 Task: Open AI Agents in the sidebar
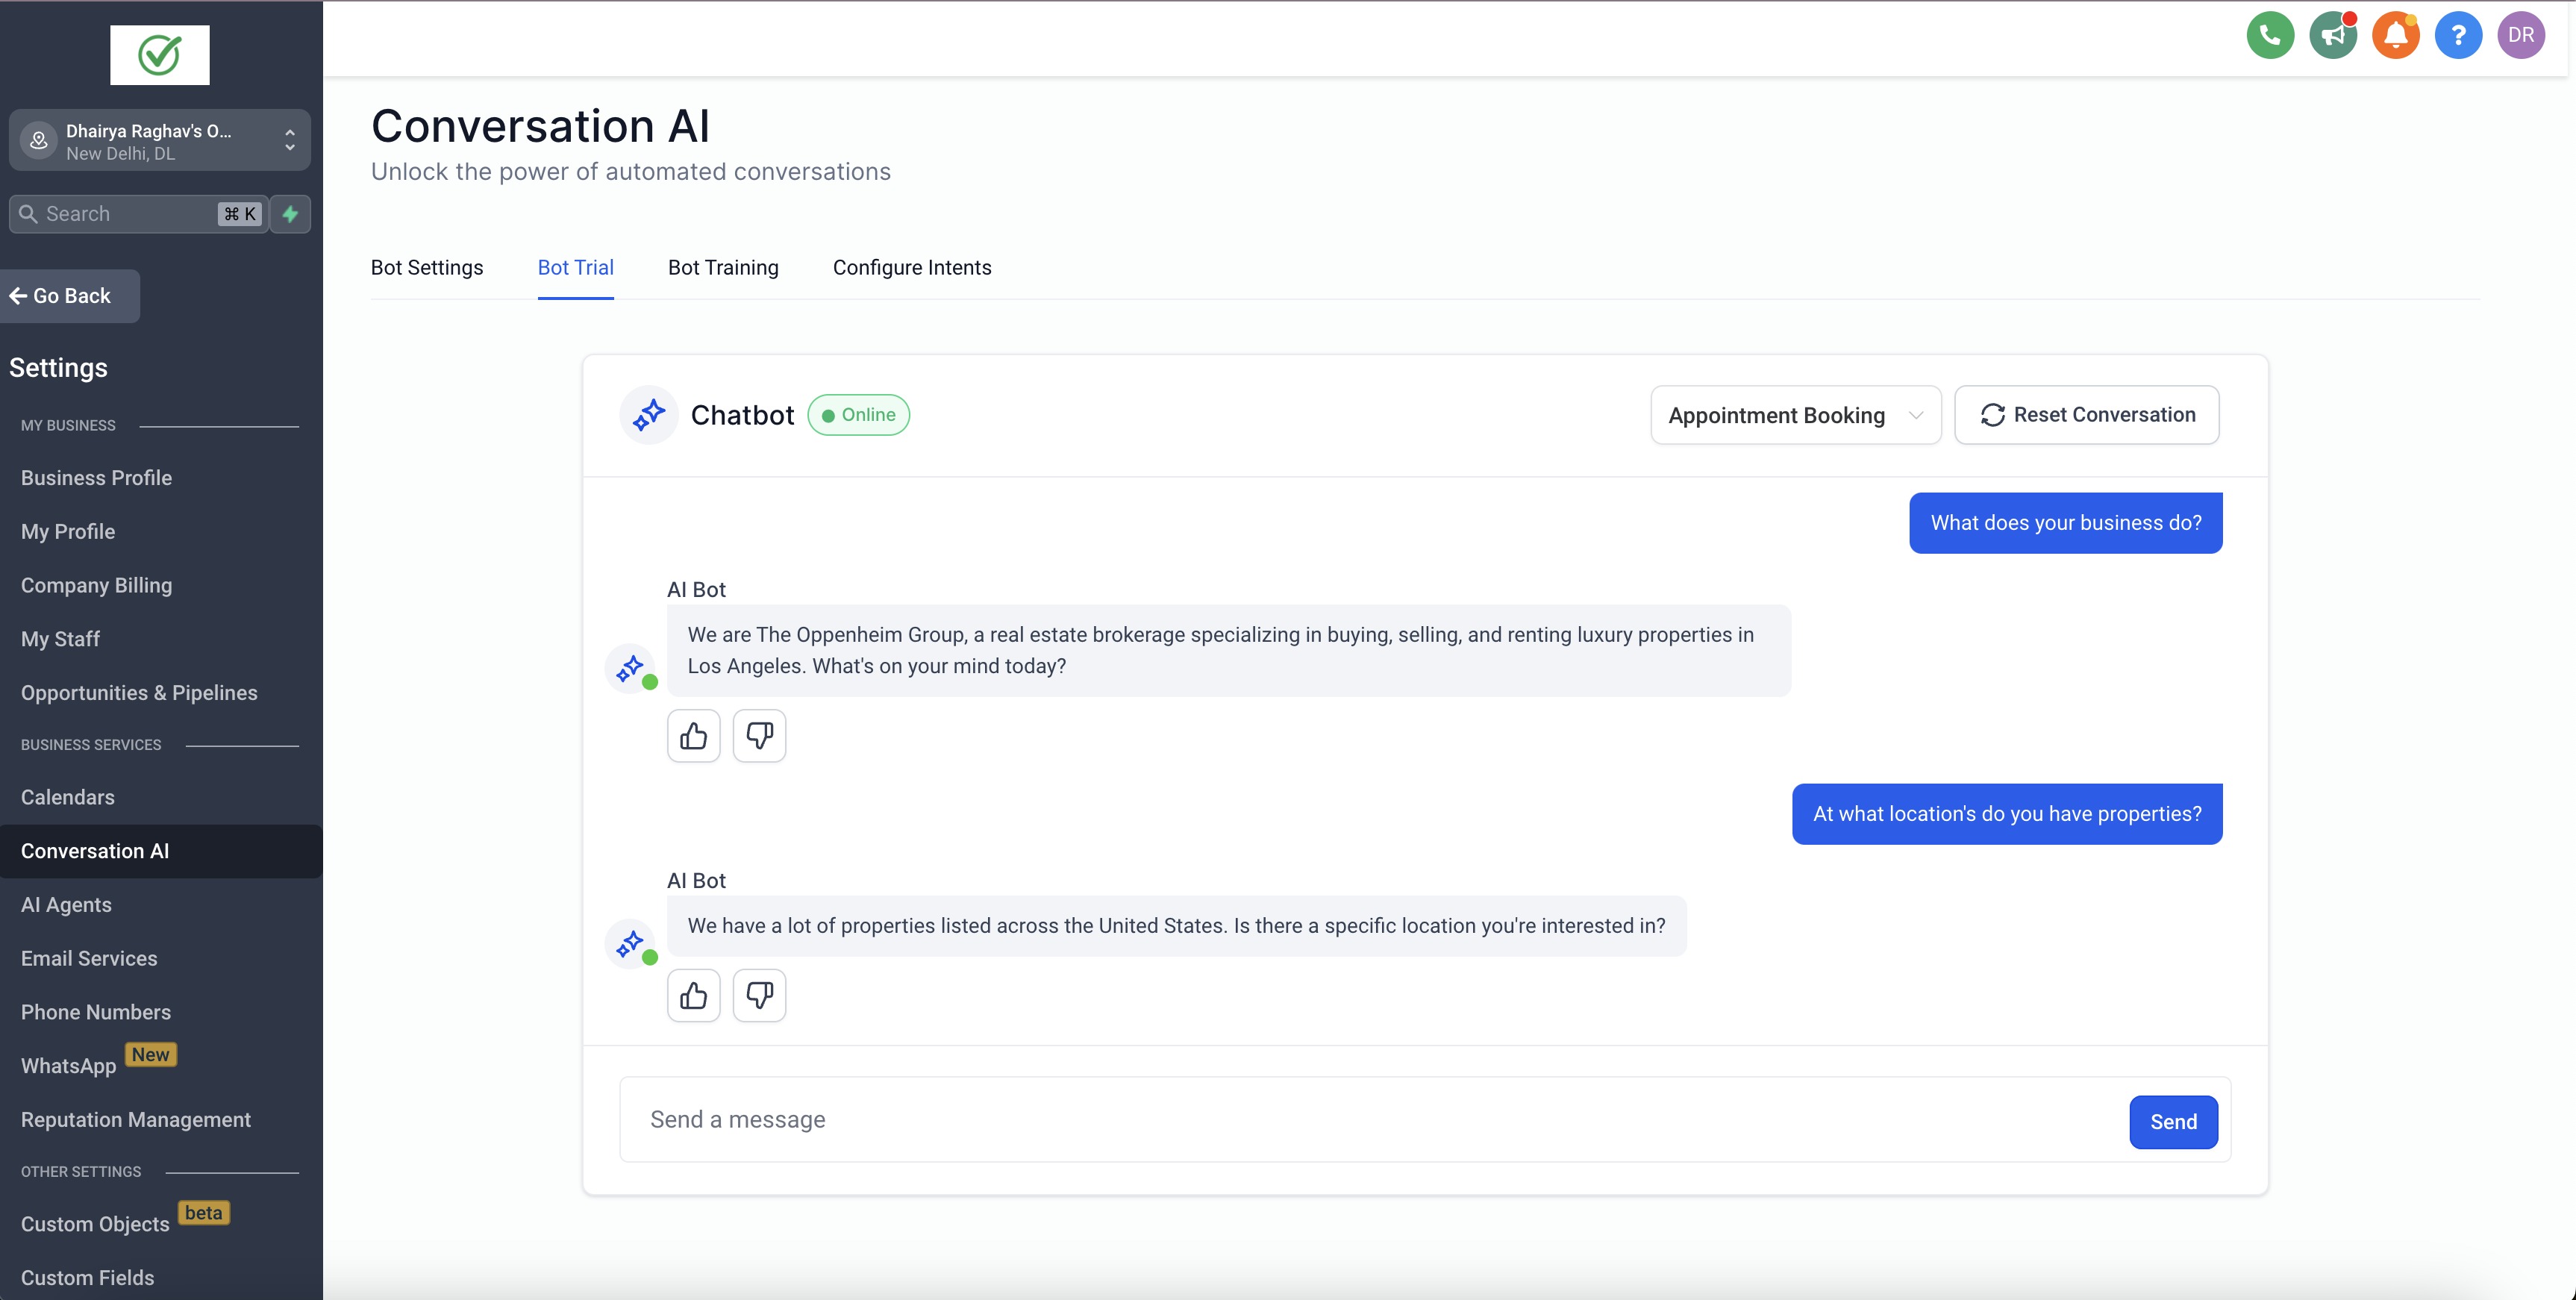coord(66,905)
